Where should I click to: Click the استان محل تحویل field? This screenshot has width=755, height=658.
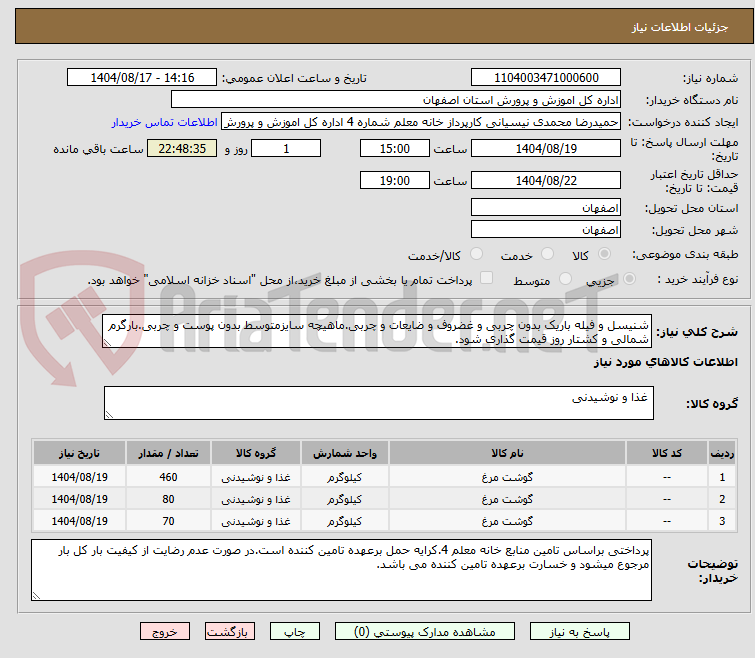coord(545,208)
